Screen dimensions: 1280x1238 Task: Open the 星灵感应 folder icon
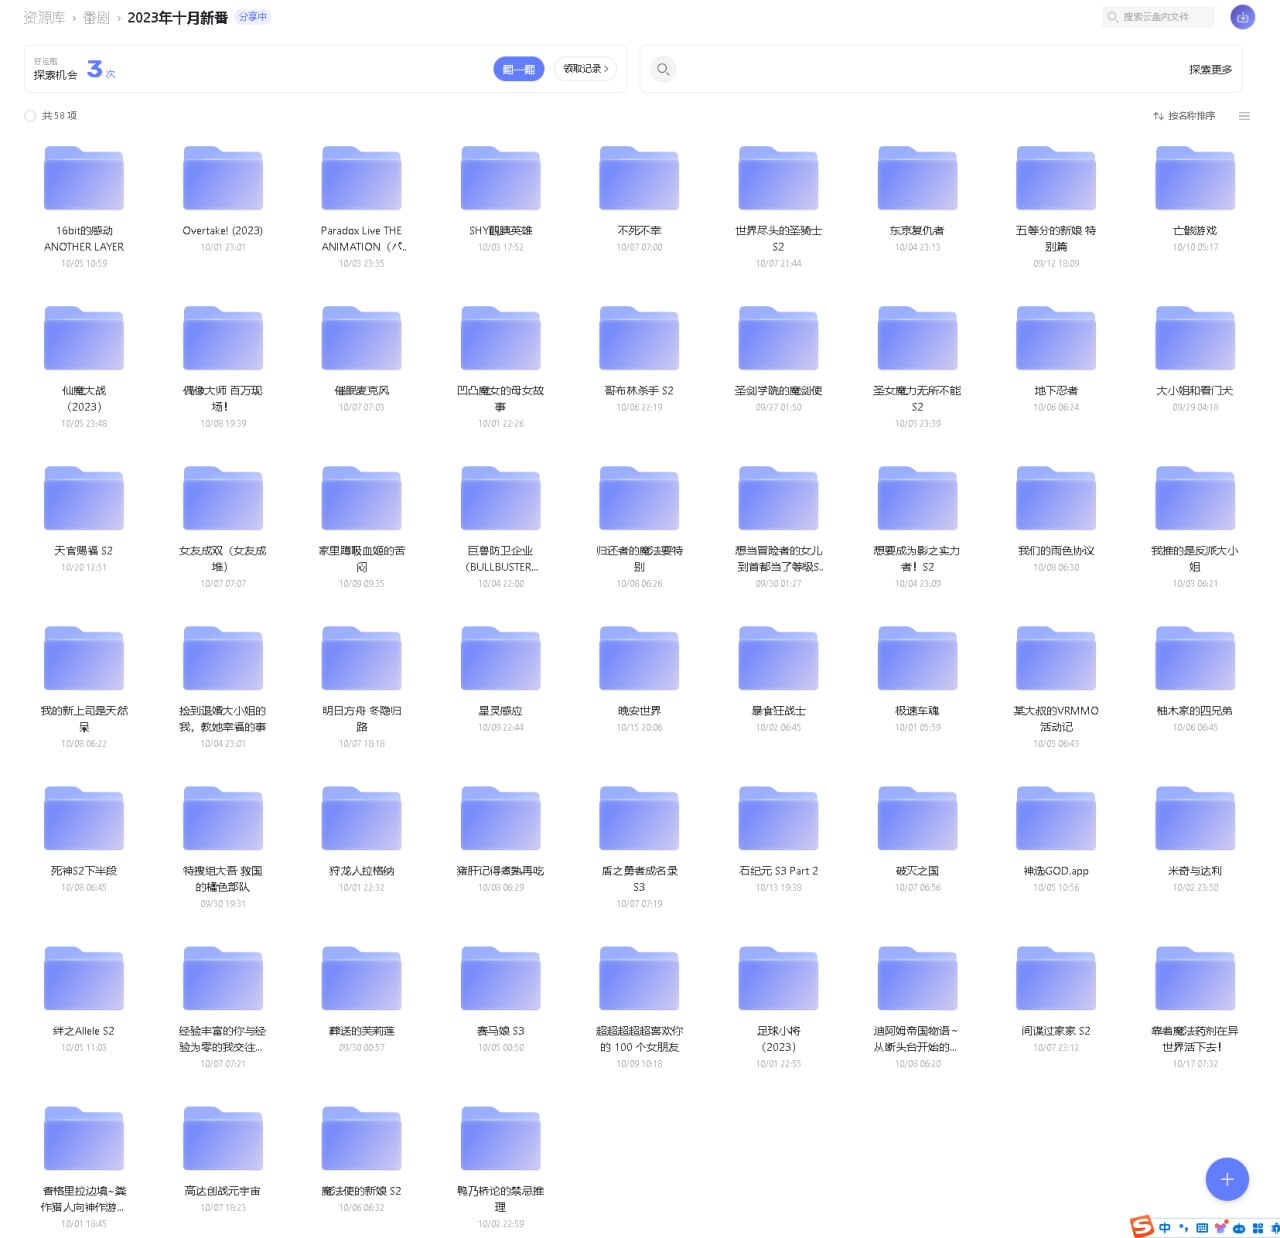(501, 658)
